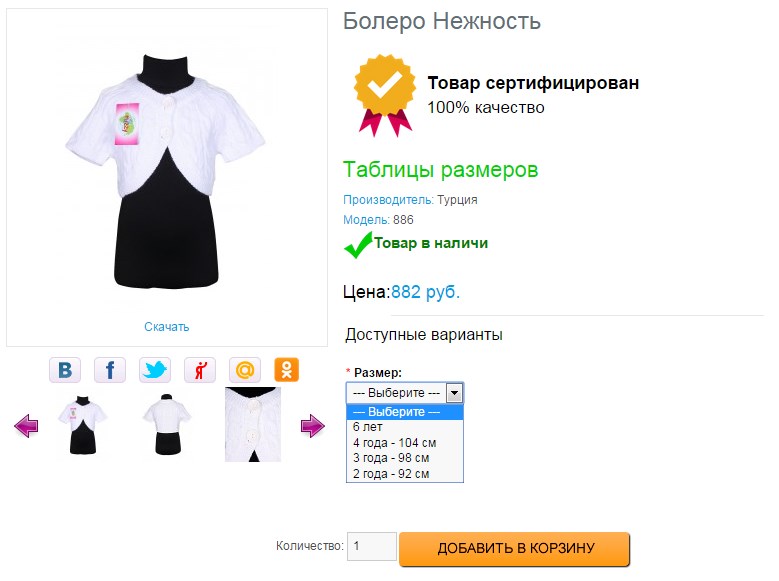This screenshot has height=581, width=779.
Task: Open the close-up buttons thumbnail
Action: pos(253,425)
